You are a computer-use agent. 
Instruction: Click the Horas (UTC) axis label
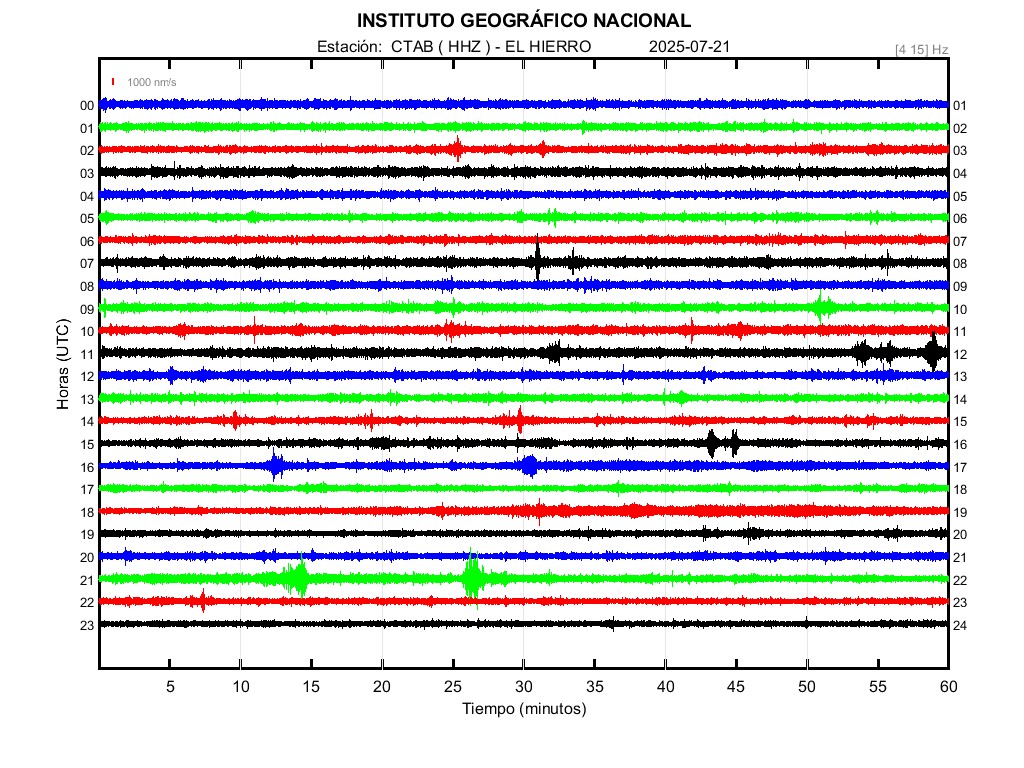[63, 364]
